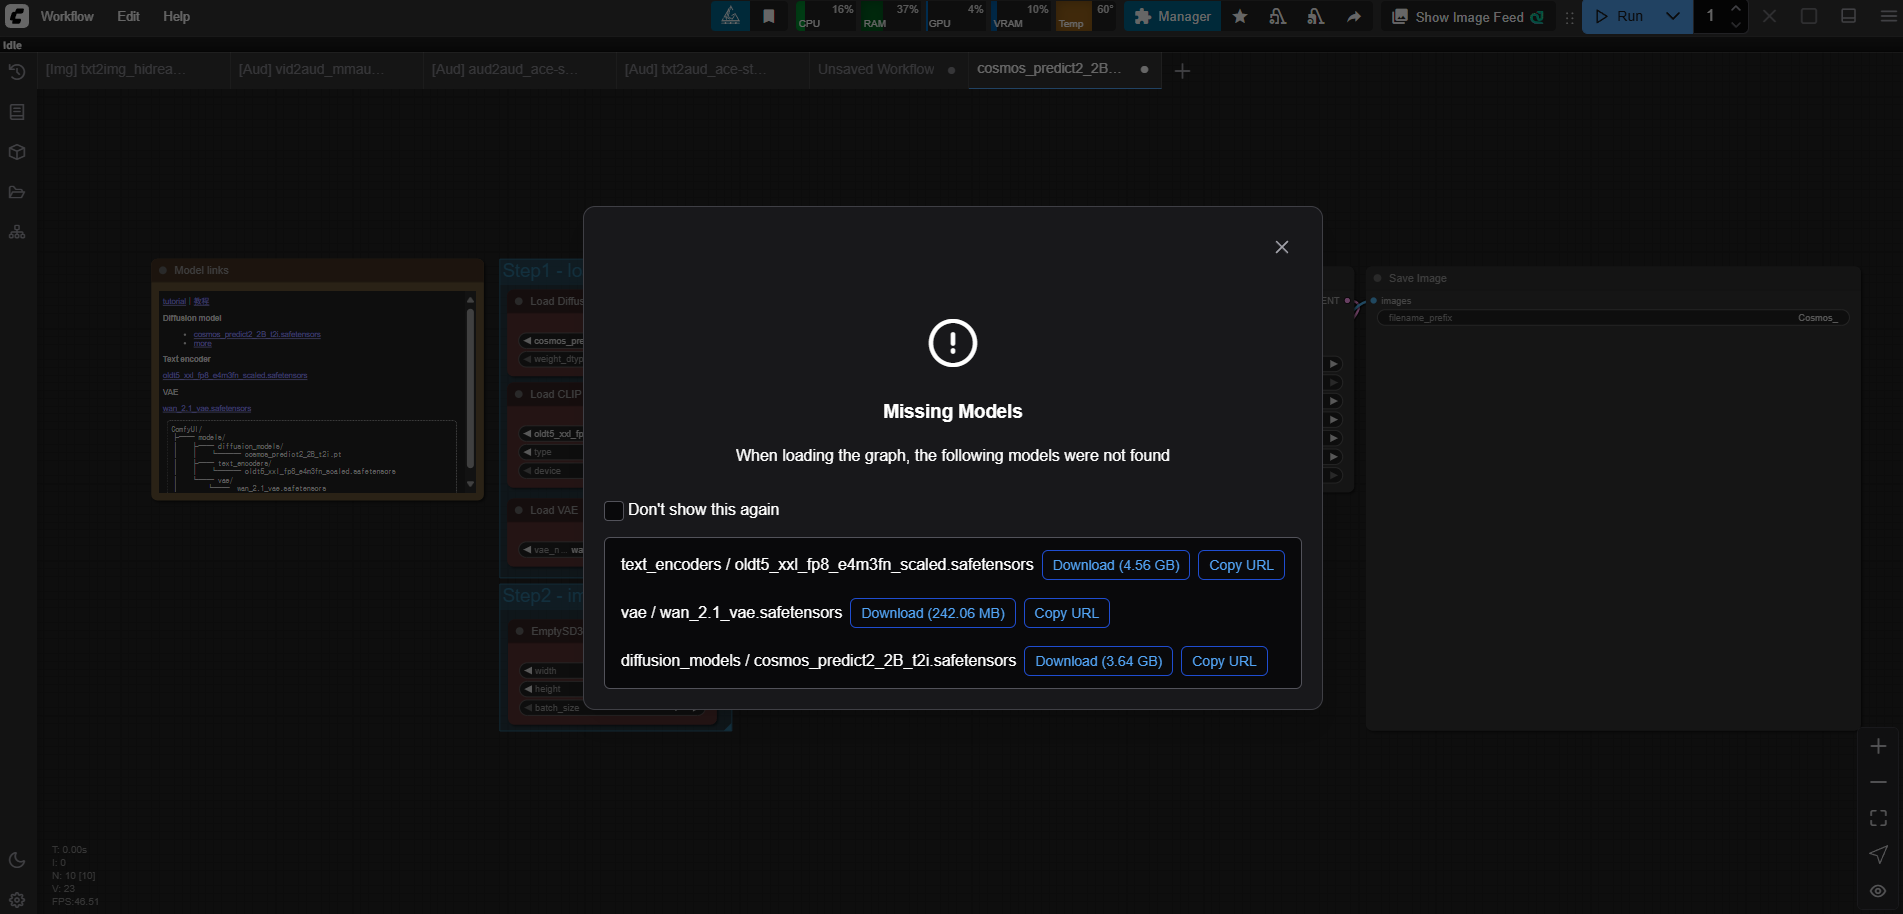Click the bookmark icon in the top bar
This screenshot has height=914, width=1903.
[x=769, y=16]
